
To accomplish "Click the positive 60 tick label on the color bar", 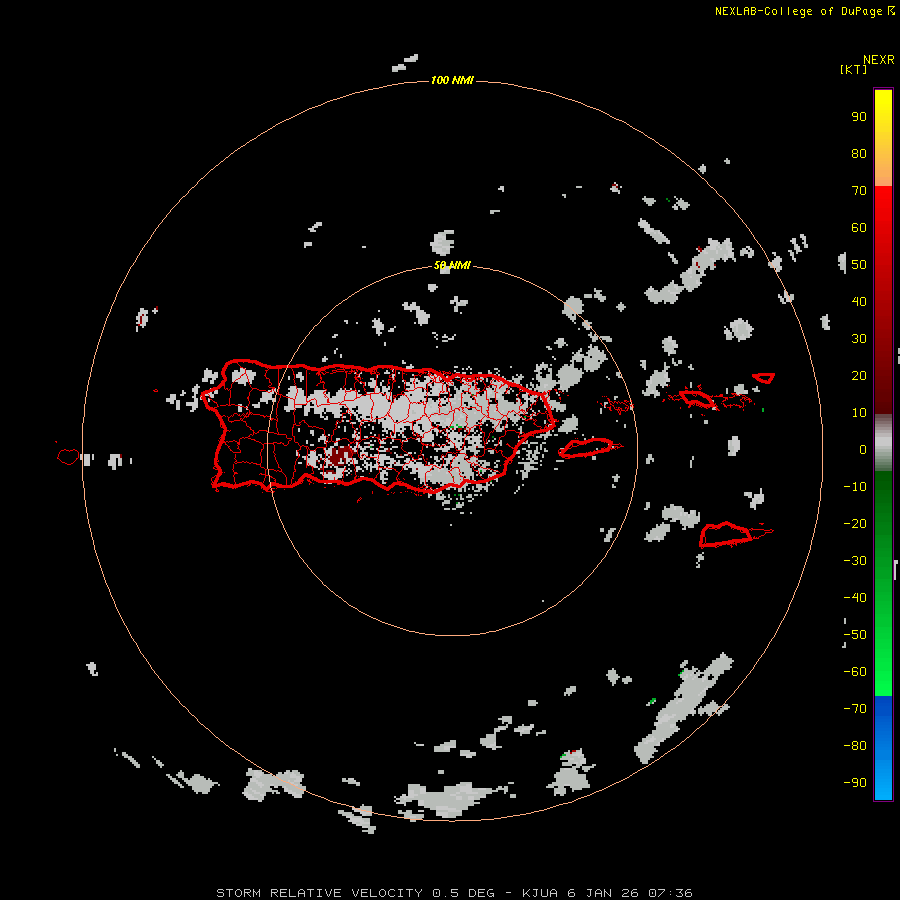I will click(859, 227).
